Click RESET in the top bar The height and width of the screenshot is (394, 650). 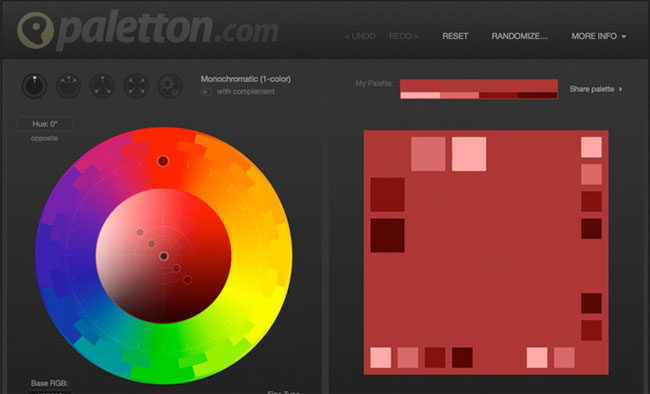point(455,36)
